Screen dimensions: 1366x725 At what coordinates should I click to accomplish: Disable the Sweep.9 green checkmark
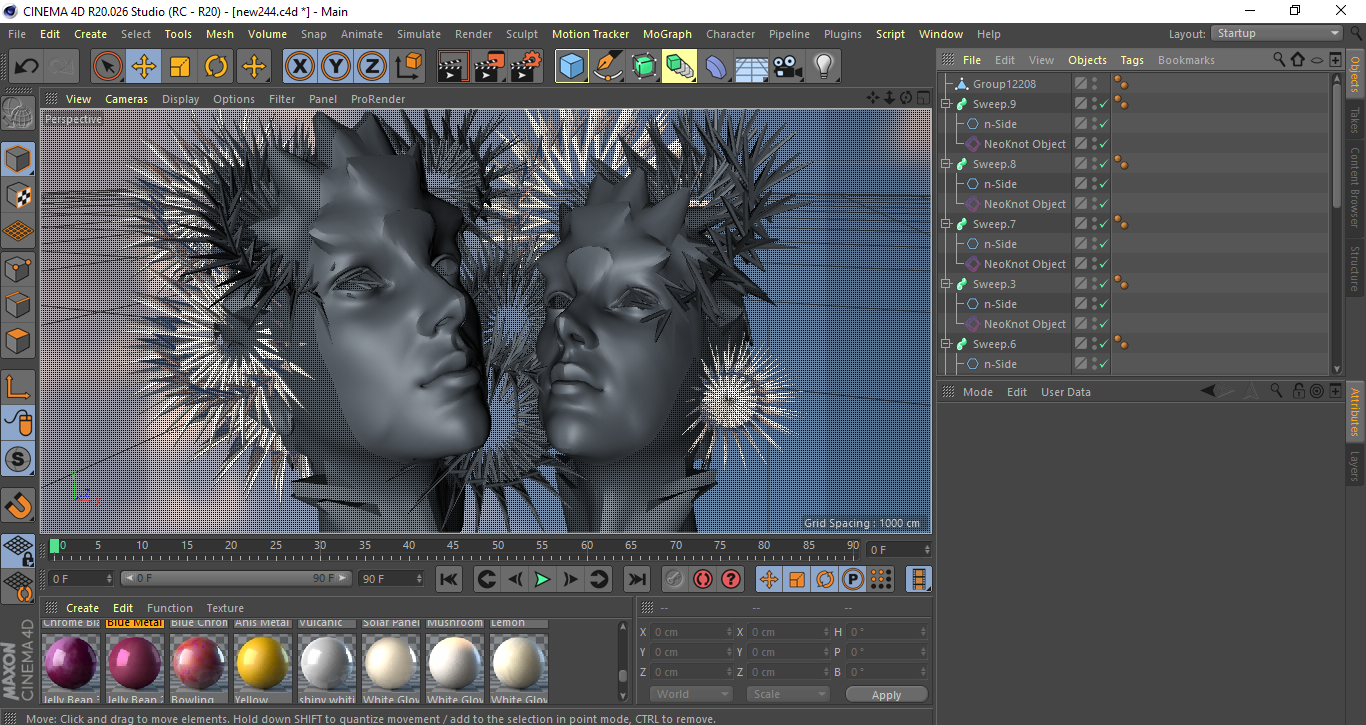coord(1104,104)
